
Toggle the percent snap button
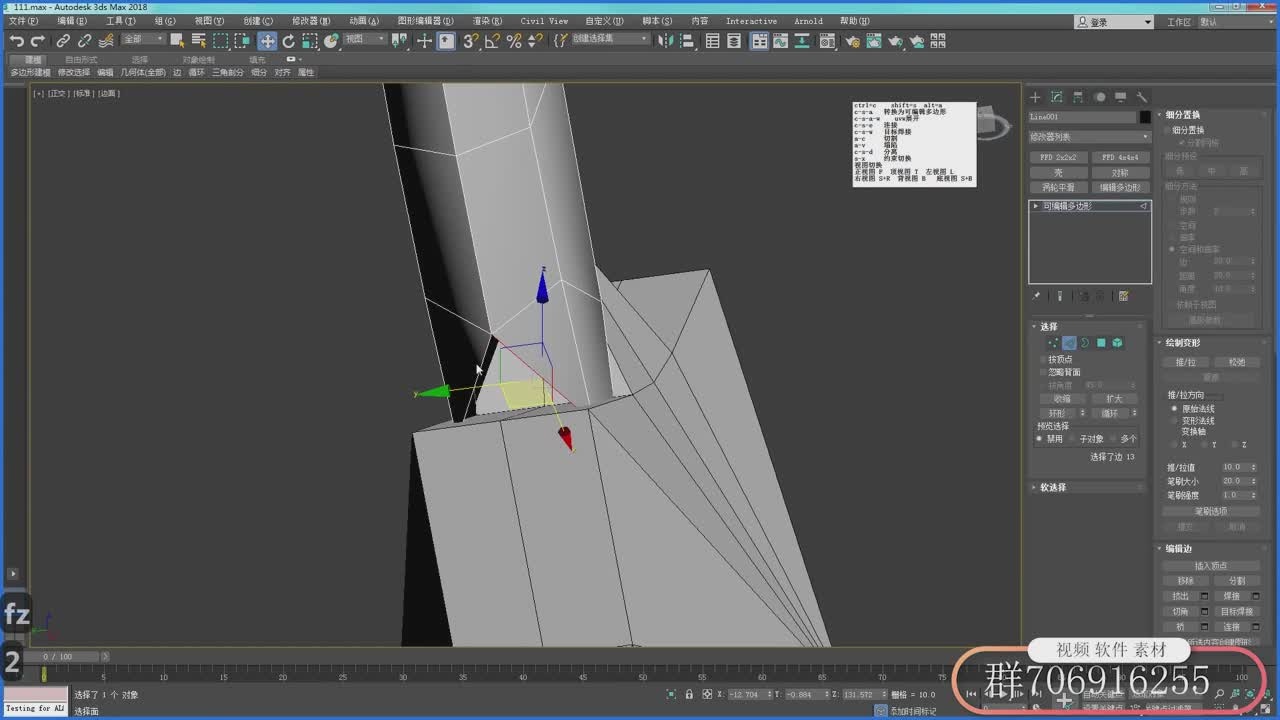click(514, 41)
